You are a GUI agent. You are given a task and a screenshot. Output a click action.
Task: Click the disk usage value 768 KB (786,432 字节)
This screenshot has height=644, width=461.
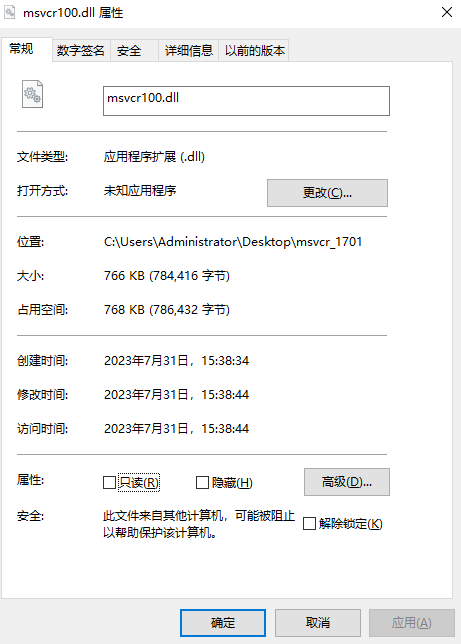[167, 310]
